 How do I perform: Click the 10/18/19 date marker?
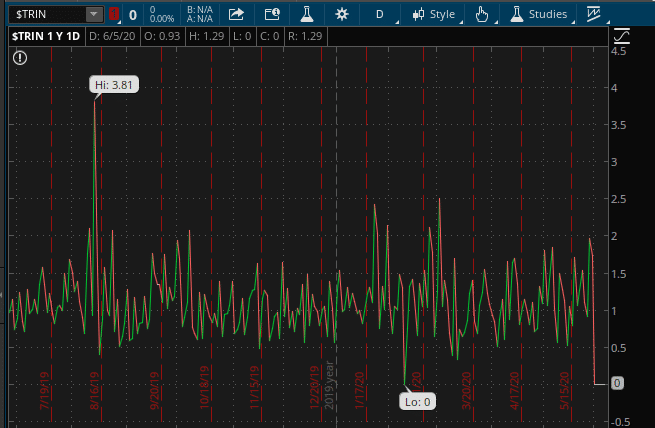204,387
